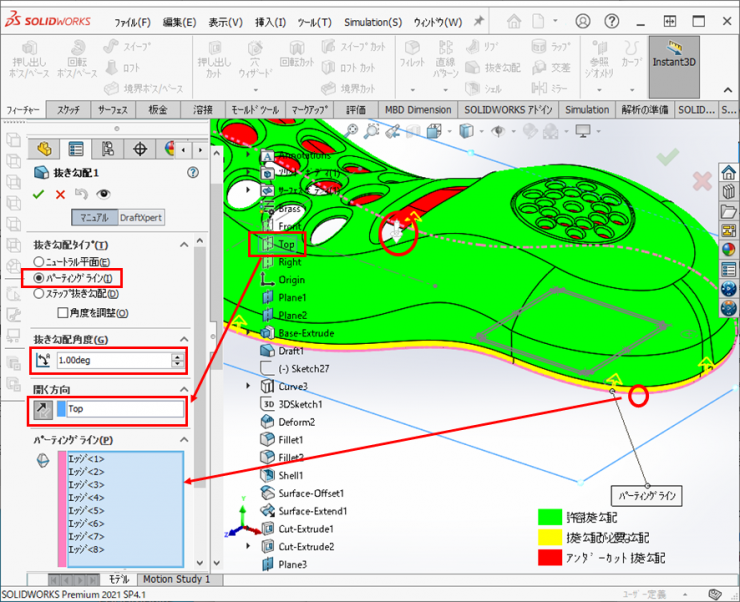740x602 pixels.
Task: Expand the Curve3 feature tree node
Action: (248, 386)
